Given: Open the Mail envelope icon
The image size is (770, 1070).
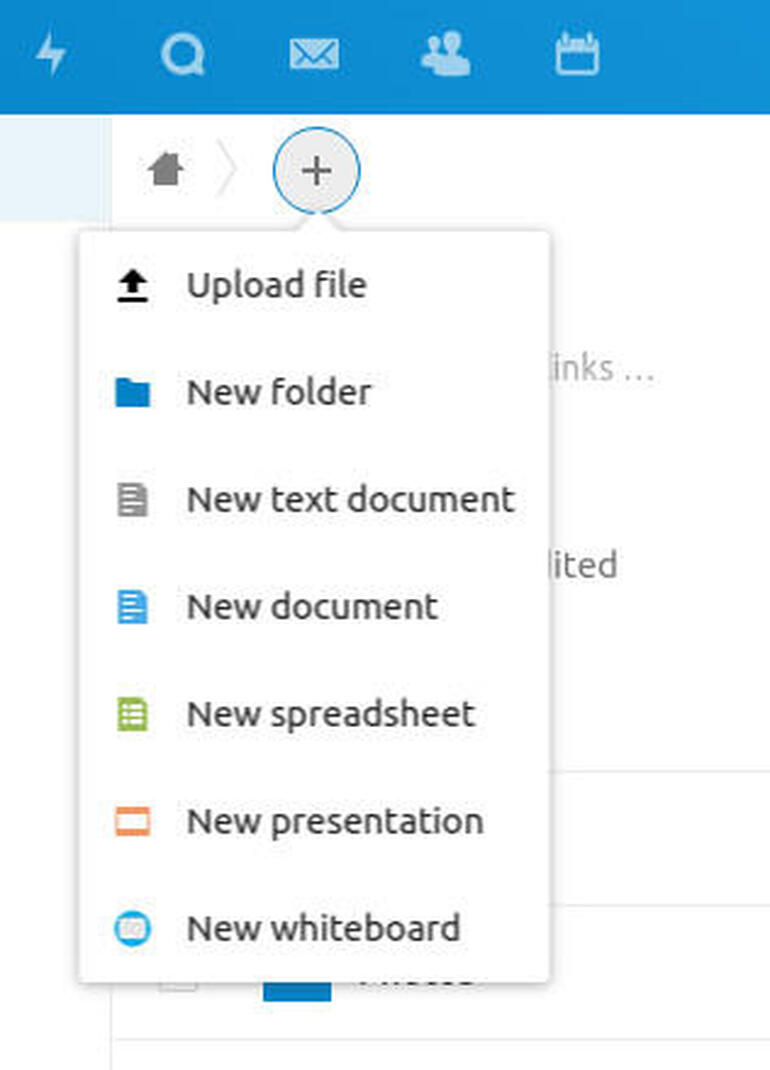Looking at the screenshot, I should (x=314, y=55).
